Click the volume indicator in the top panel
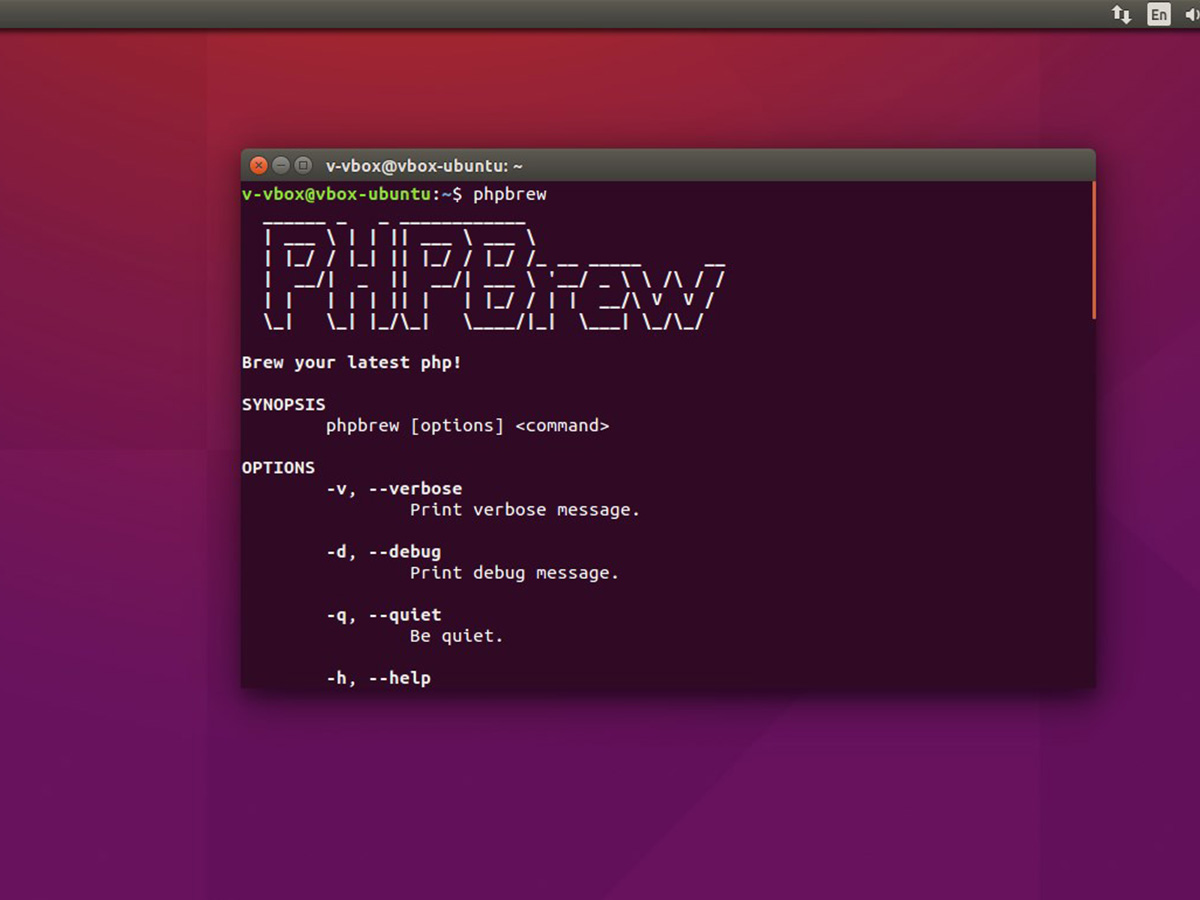The height and width of the screenshot is (900, 1200). [1191, 14]
